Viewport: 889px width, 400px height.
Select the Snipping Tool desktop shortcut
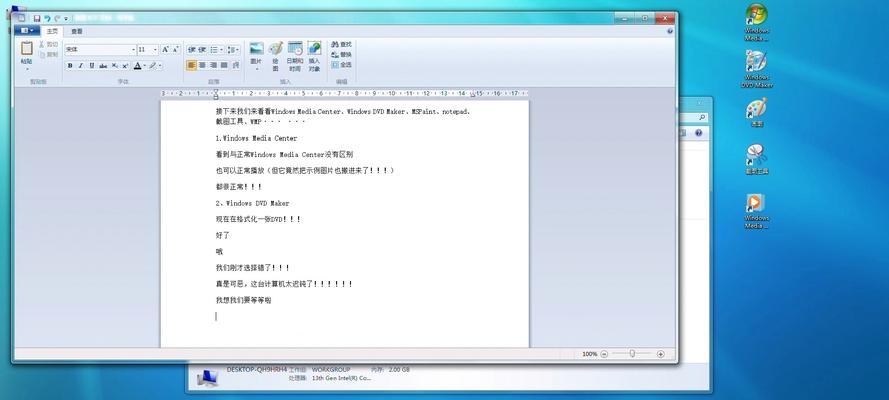point(757,159)
